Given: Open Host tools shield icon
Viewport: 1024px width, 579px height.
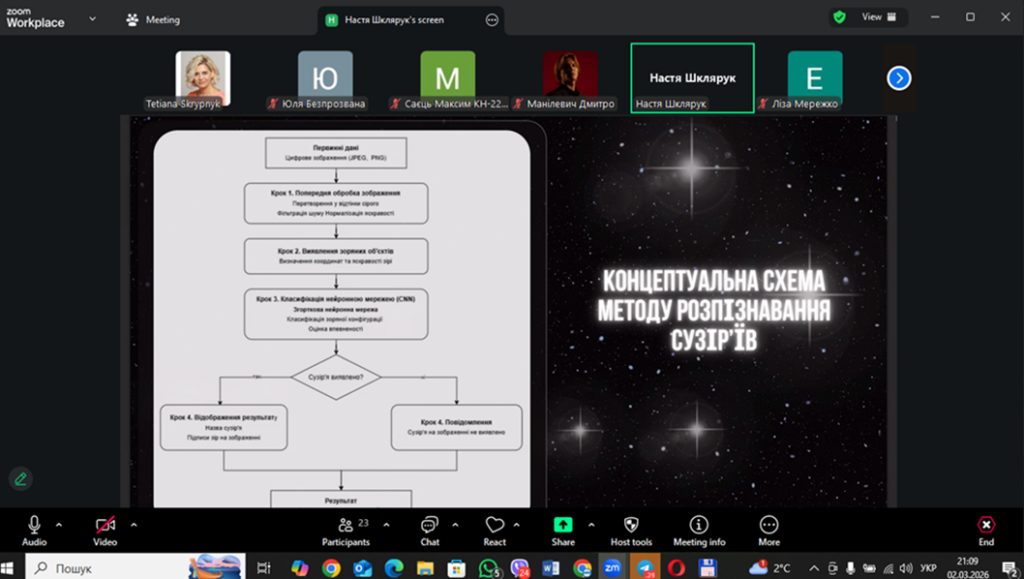Looking at the screenshot, I should click(631, 530).
